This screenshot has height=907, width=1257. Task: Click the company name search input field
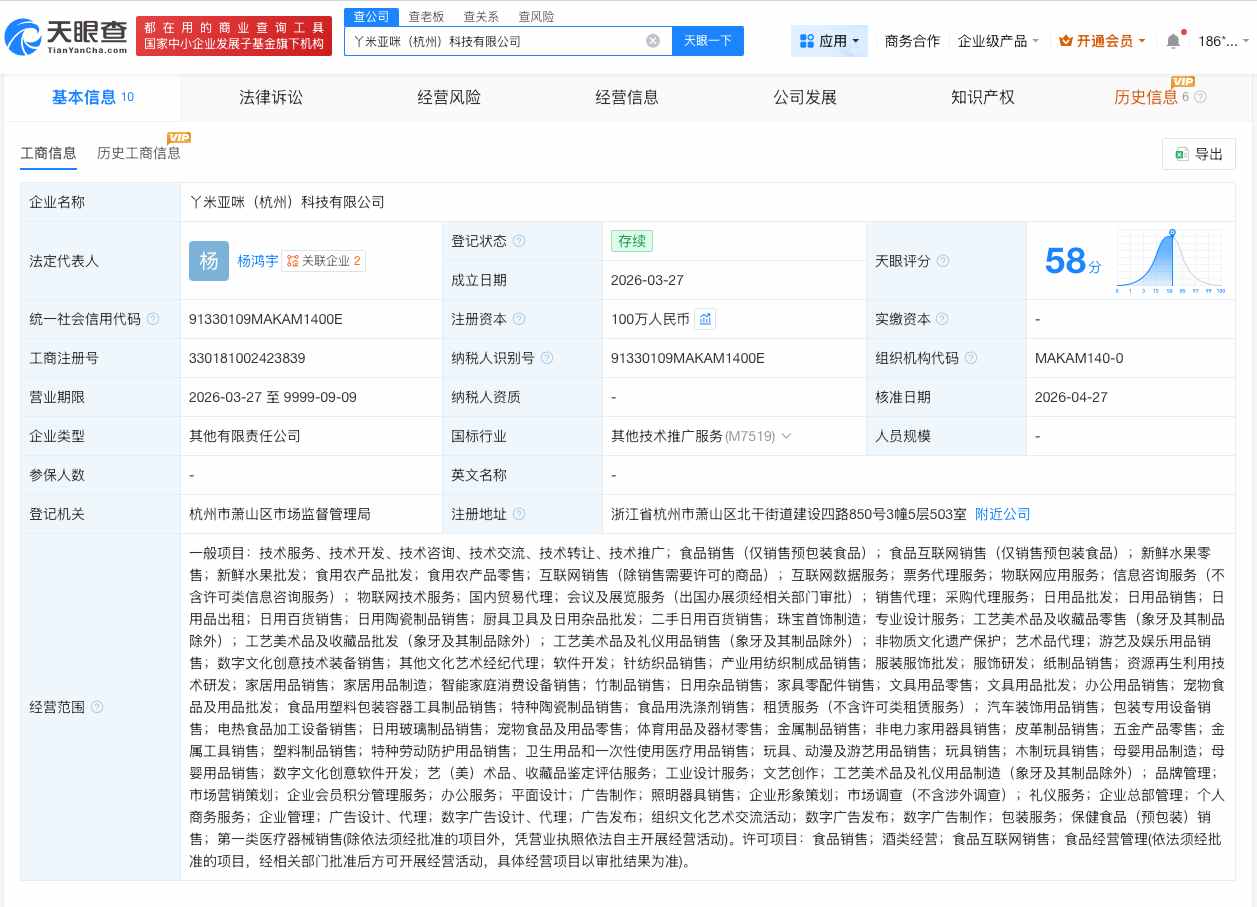(500, 41)
